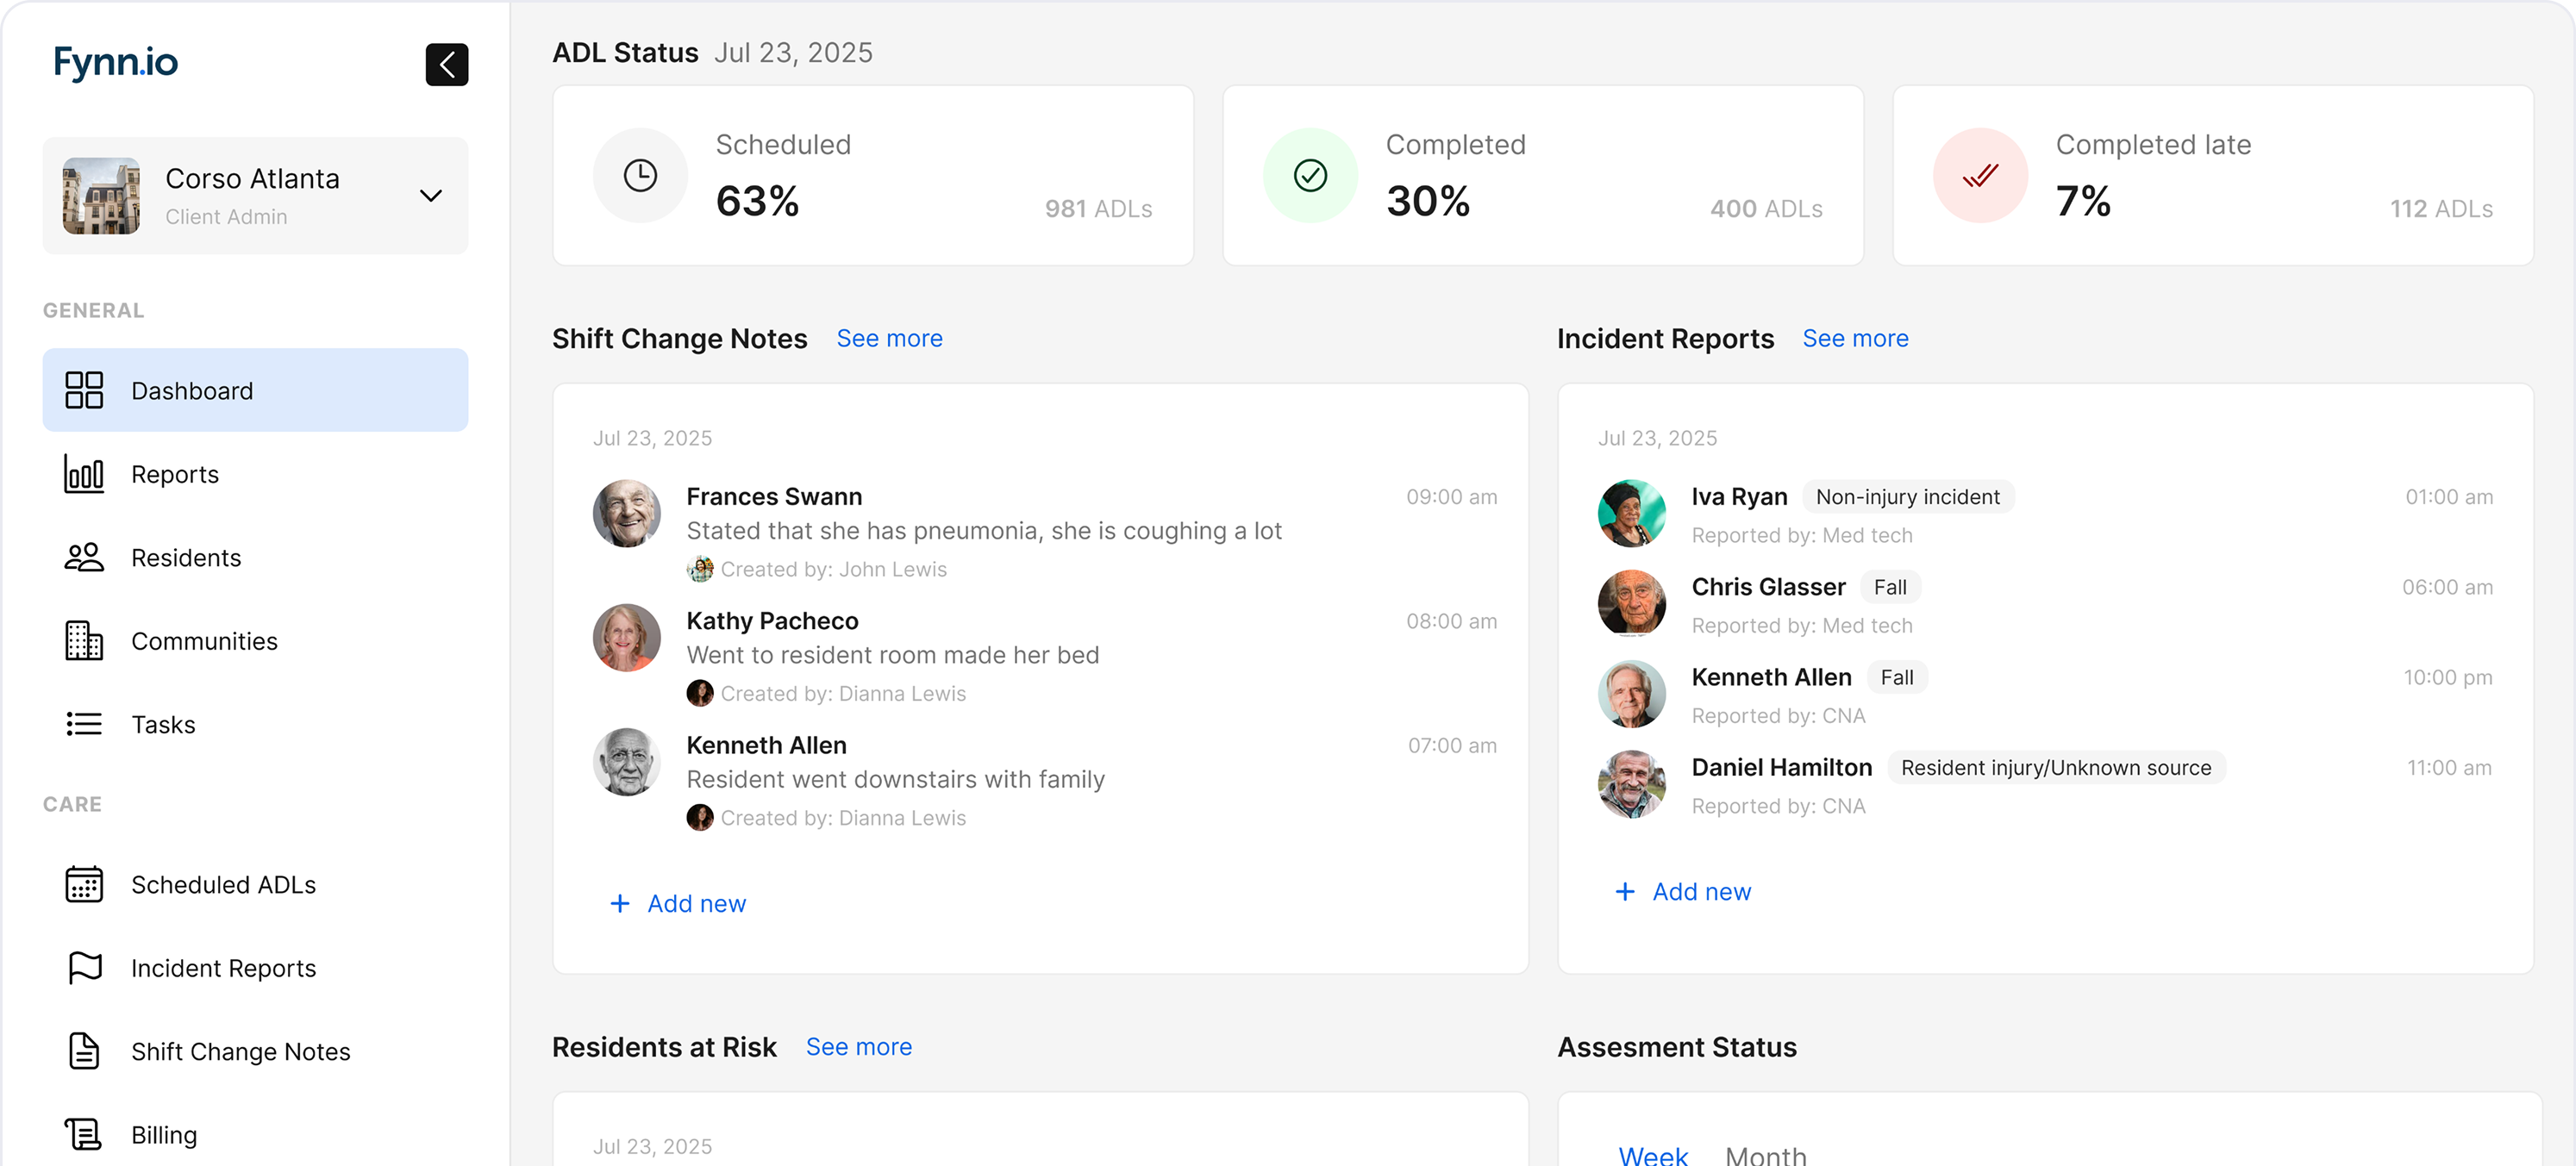Open Reports via its bar chart icon
Screen dimensions: 2576x1166
(84, 474)
